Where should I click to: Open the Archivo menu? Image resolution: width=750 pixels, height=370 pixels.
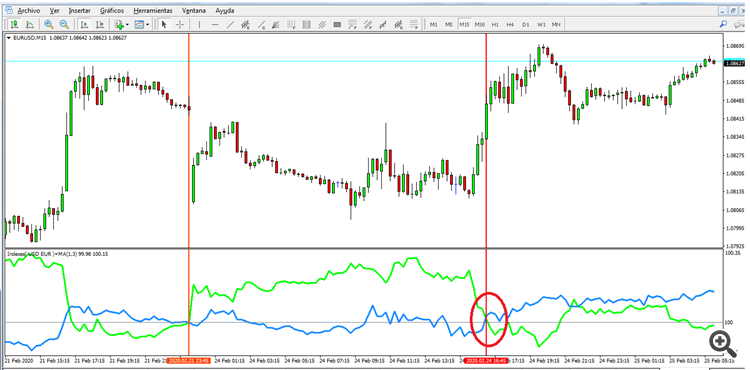click(29, 10)
